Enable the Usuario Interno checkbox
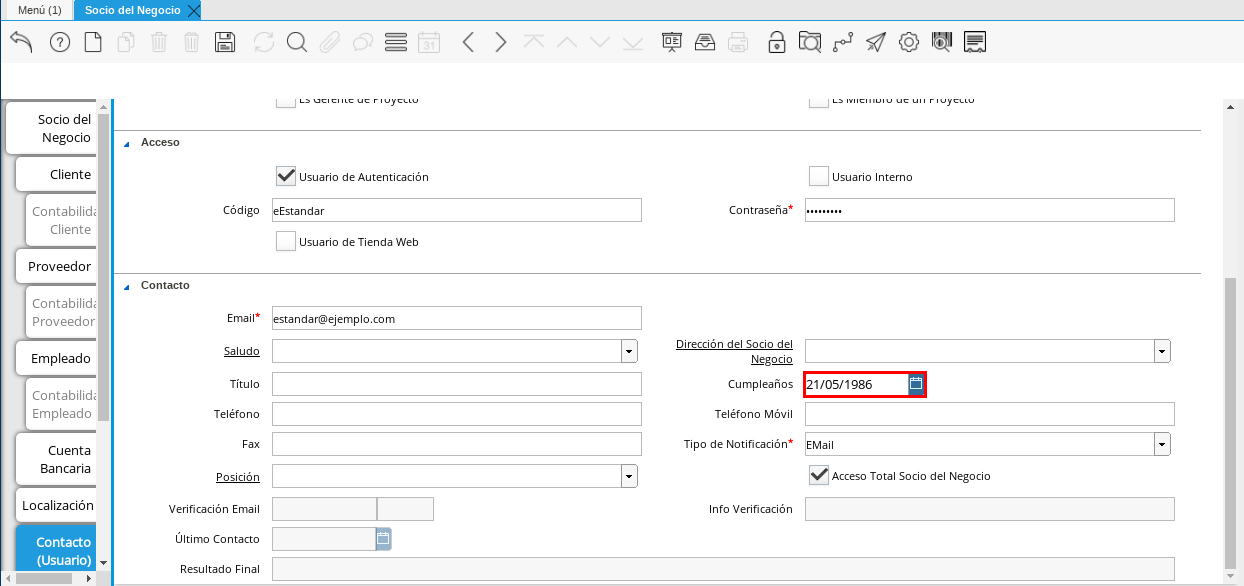 [x=819, y=177]
